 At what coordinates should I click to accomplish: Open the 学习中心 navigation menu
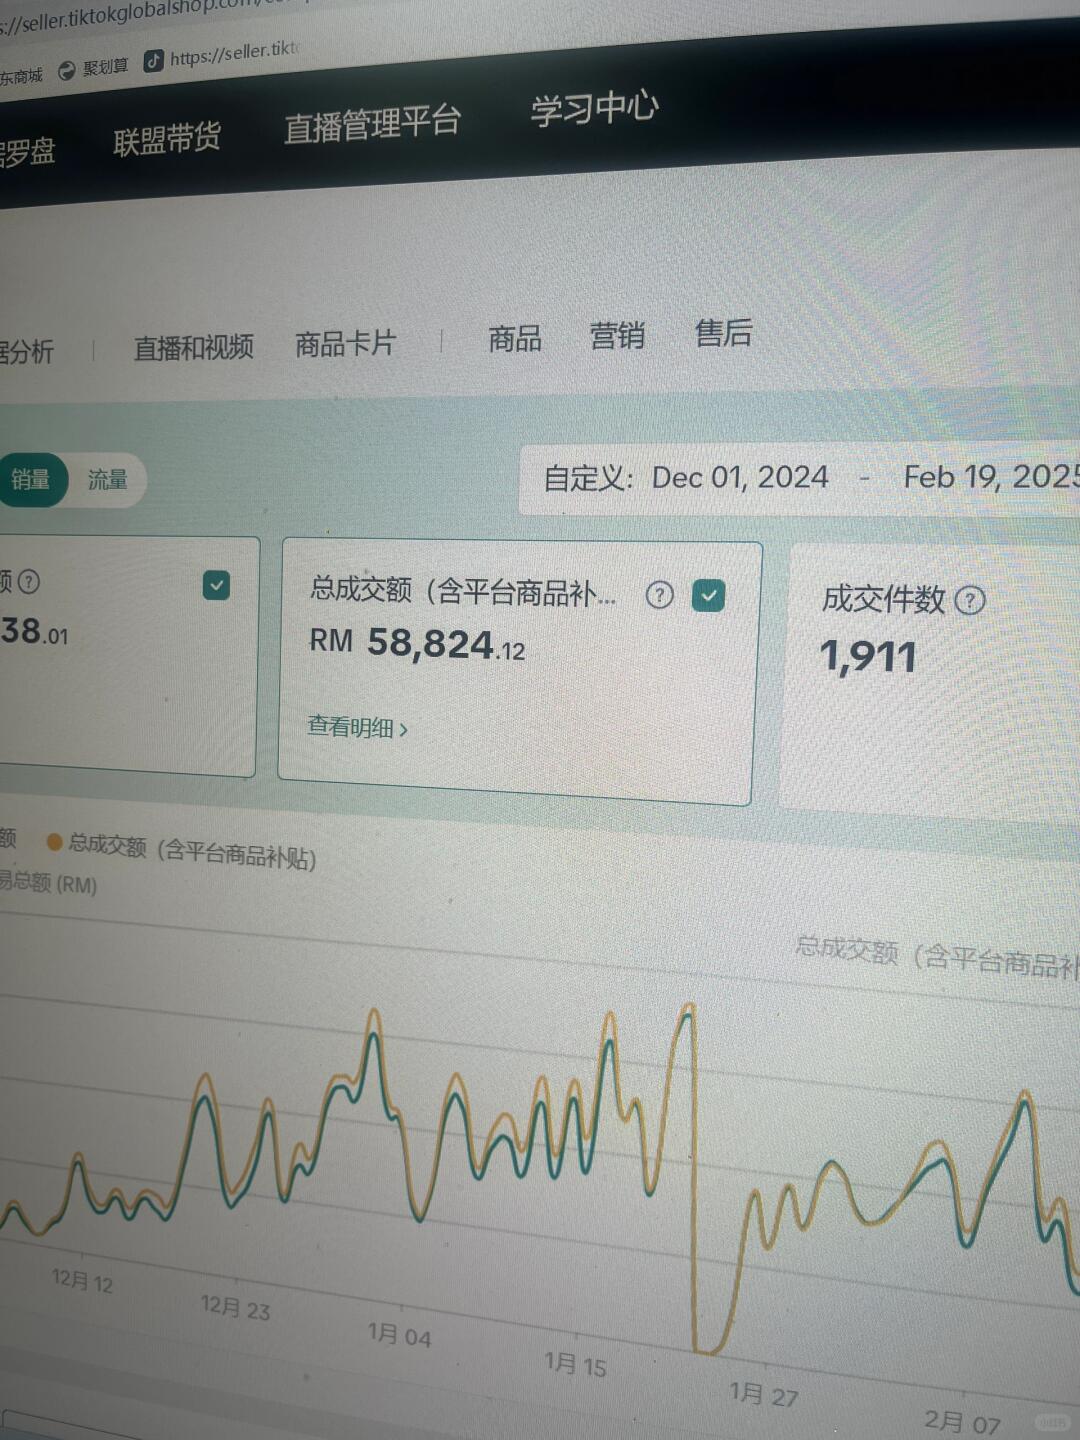(x=594, y=108)
